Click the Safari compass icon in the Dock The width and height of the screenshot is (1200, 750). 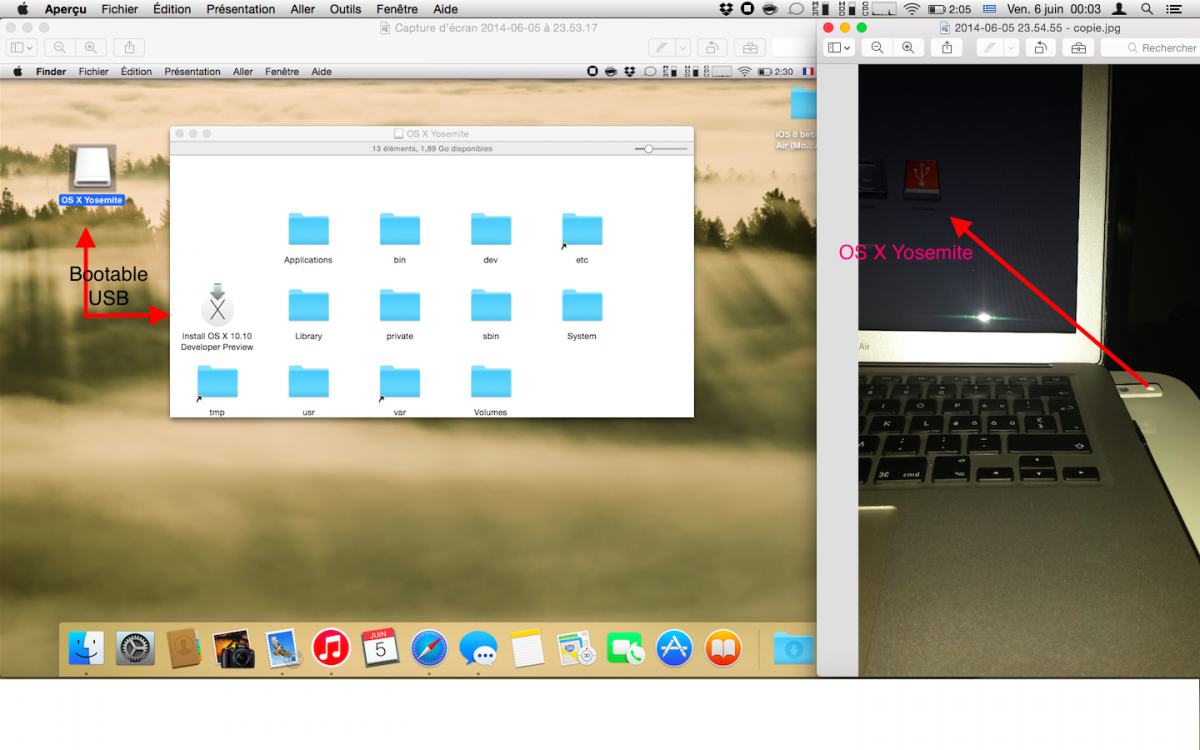(429, 649)
